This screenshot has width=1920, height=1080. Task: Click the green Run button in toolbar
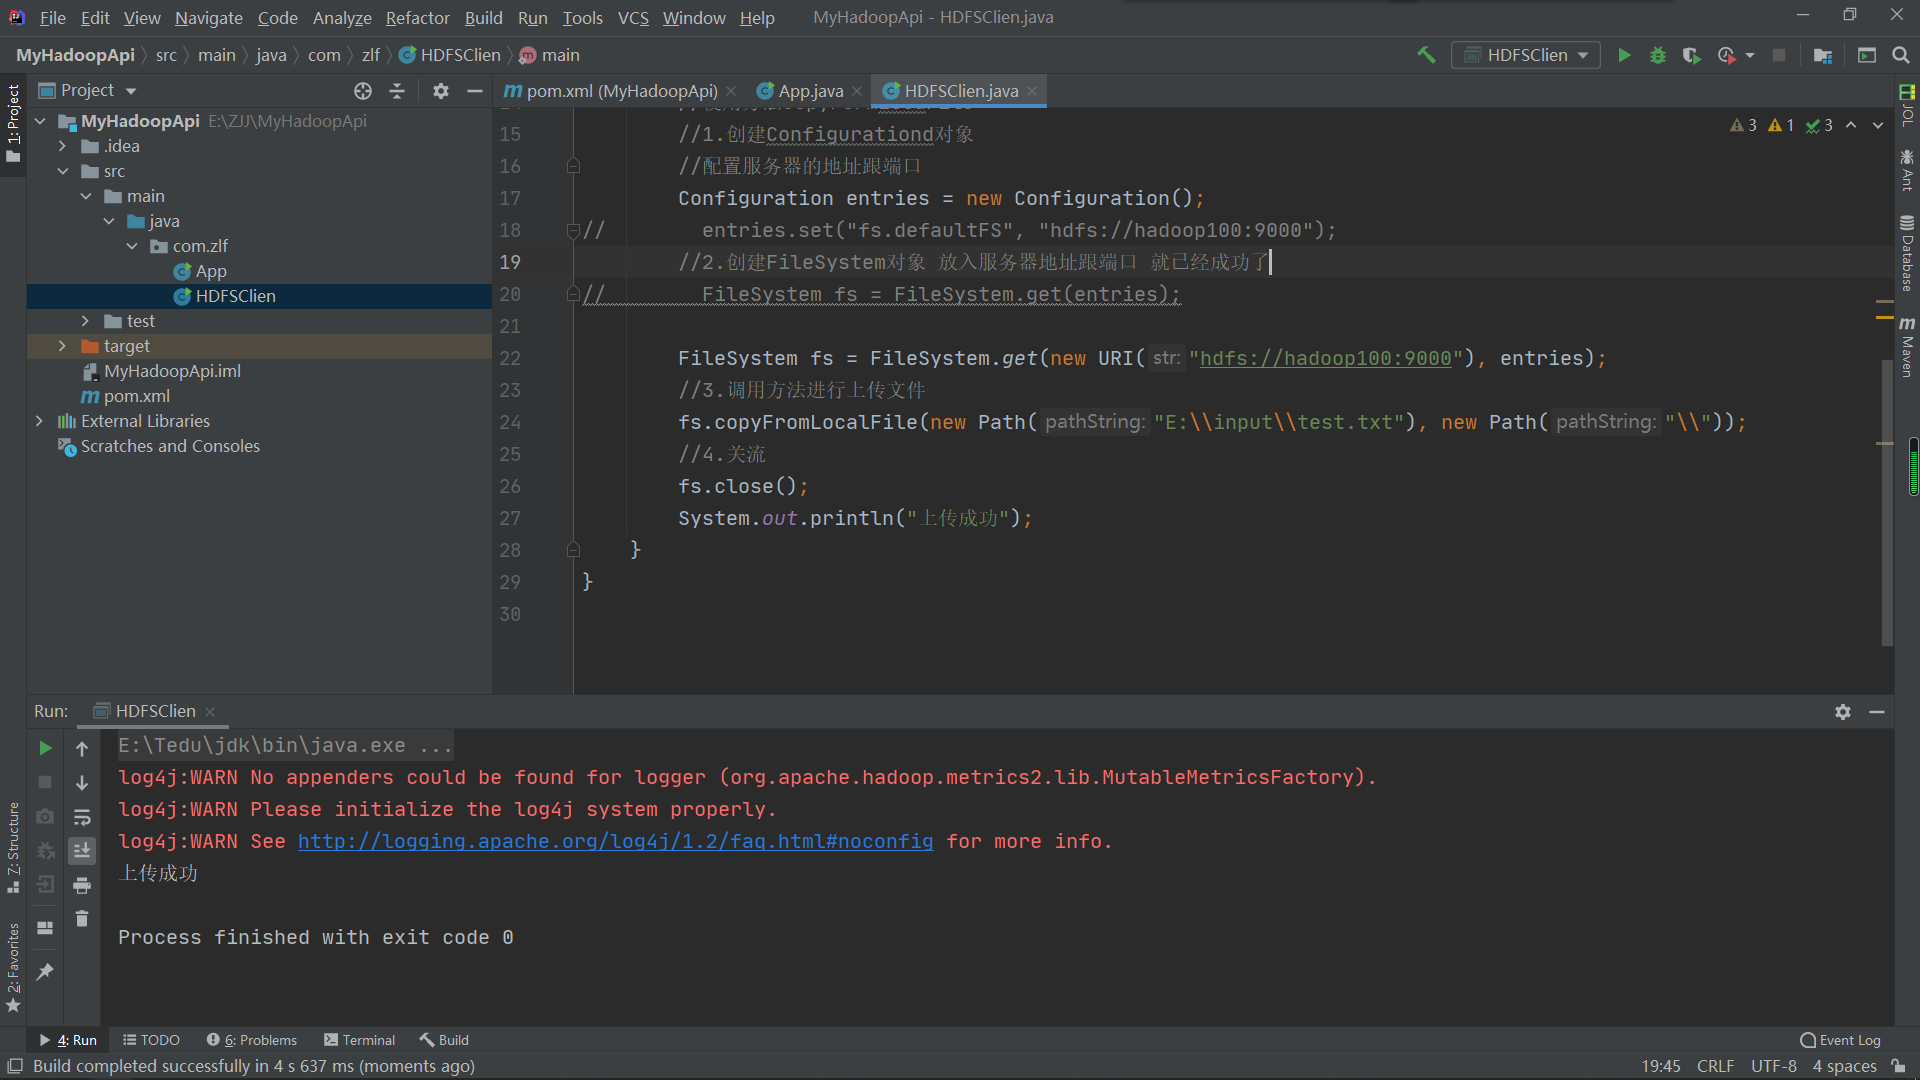(x=1624, y=55)
